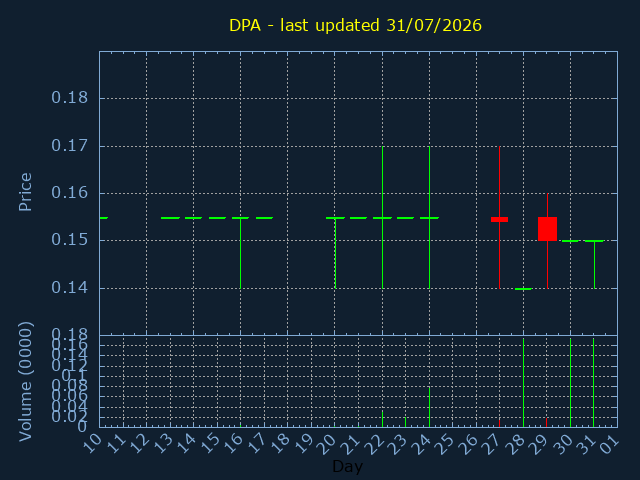The height and width of the screenshot is (480, 640).
Task: Click the 0.14 price axis label
Action: click(x=69, y=288)
